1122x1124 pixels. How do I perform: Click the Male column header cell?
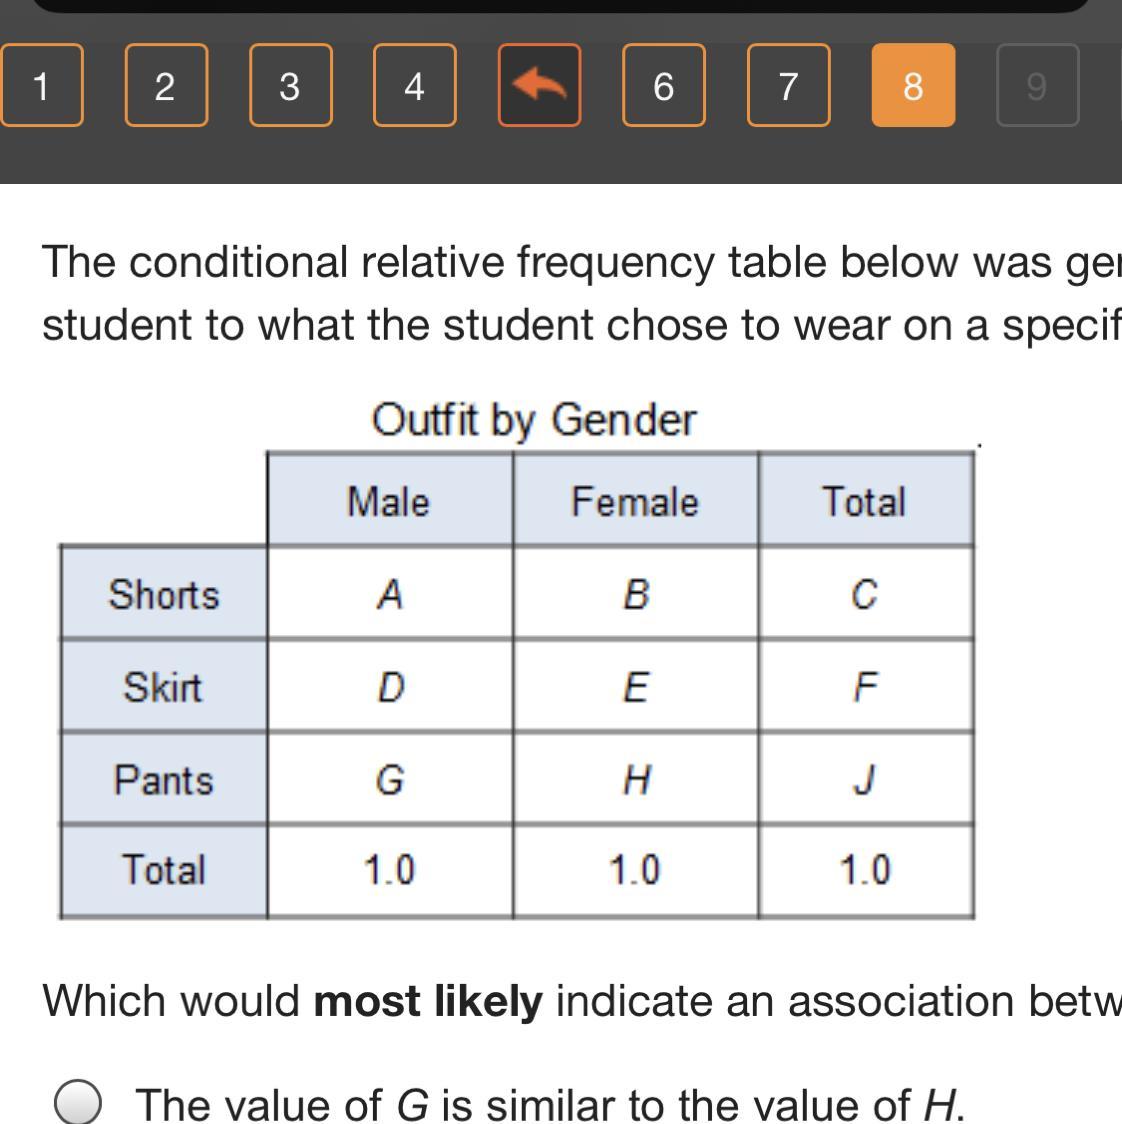[x=389, y=500]
